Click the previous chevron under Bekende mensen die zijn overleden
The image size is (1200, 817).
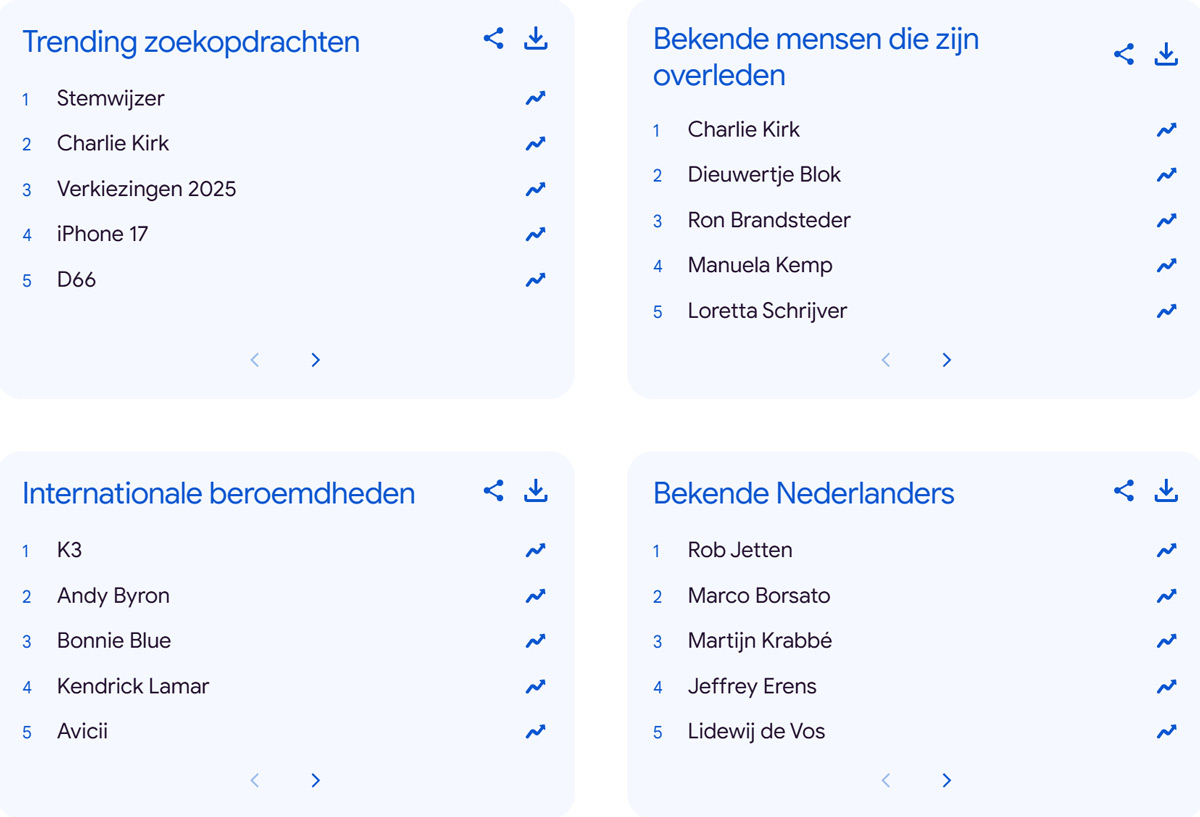coord(886,359)
